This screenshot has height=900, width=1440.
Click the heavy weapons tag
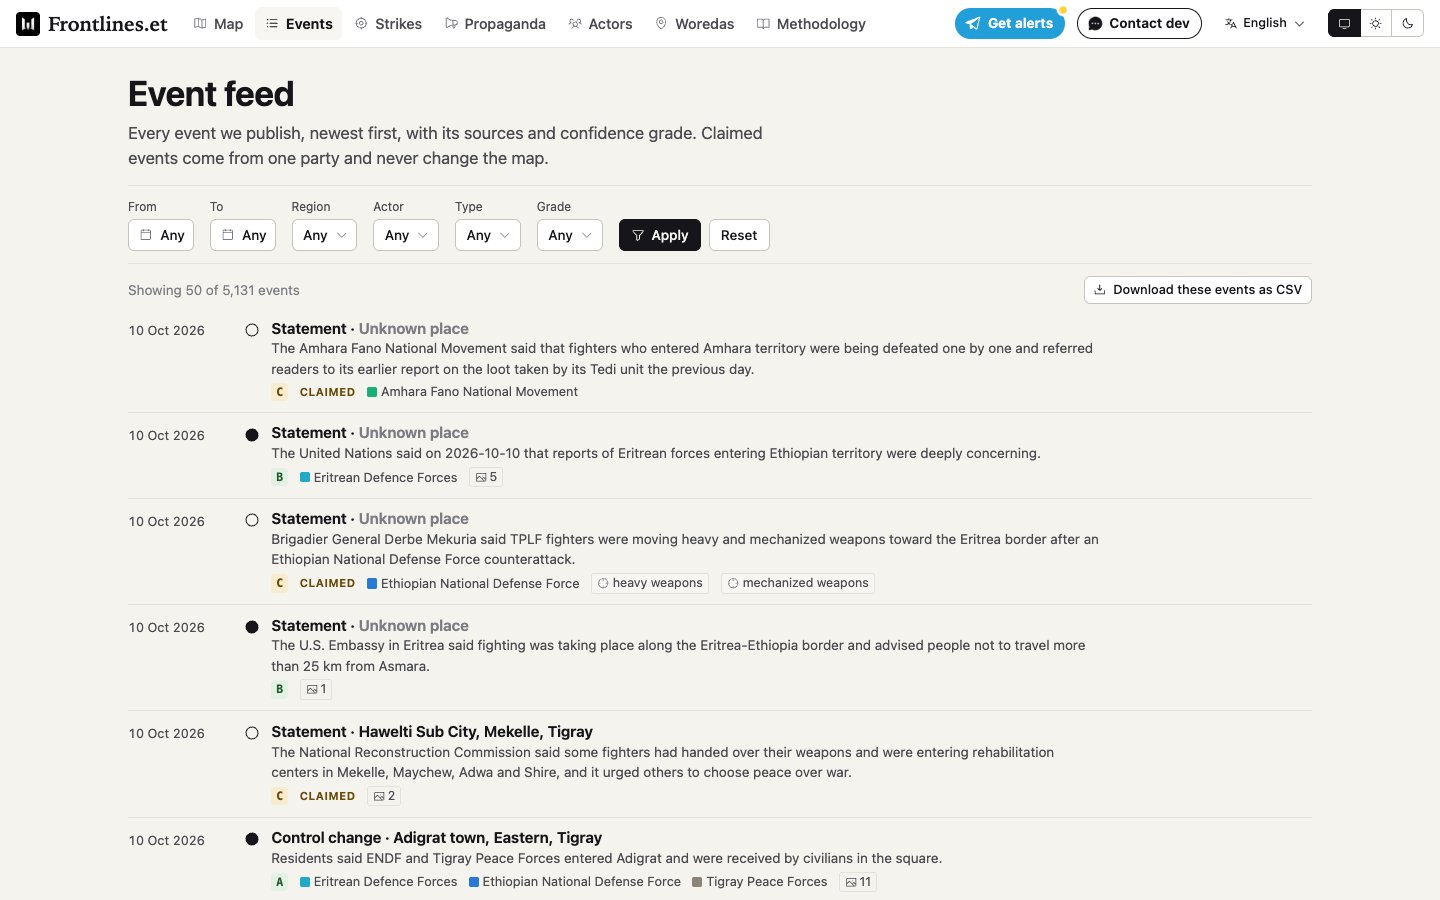tap(650, 583)
